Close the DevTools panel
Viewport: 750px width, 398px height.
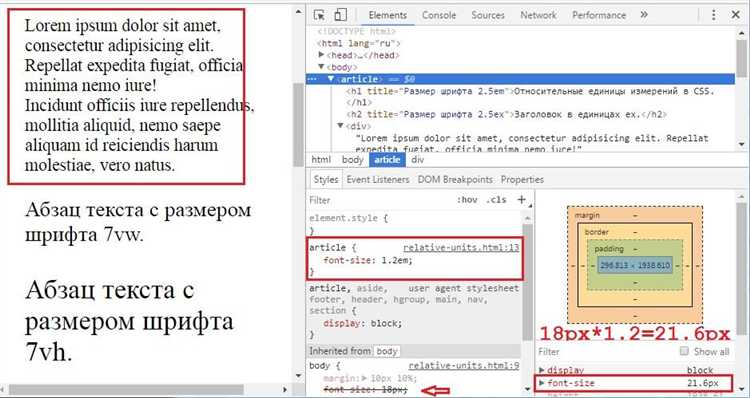click(x=736, y=15)
